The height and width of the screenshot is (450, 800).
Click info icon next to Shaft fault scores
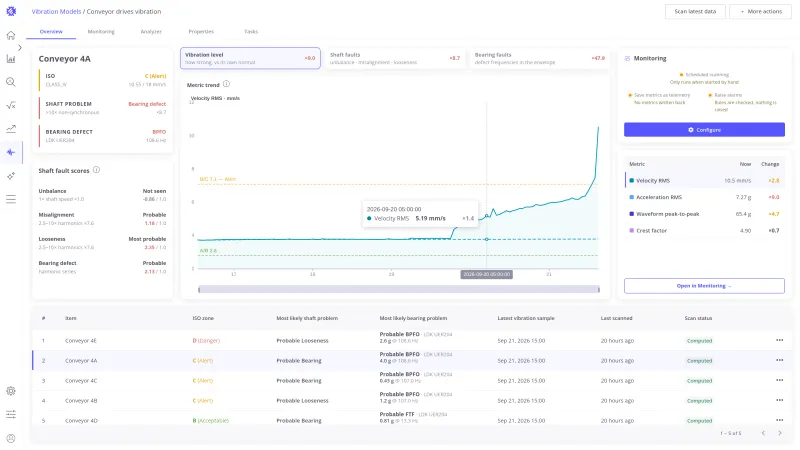tap(96, 170)
